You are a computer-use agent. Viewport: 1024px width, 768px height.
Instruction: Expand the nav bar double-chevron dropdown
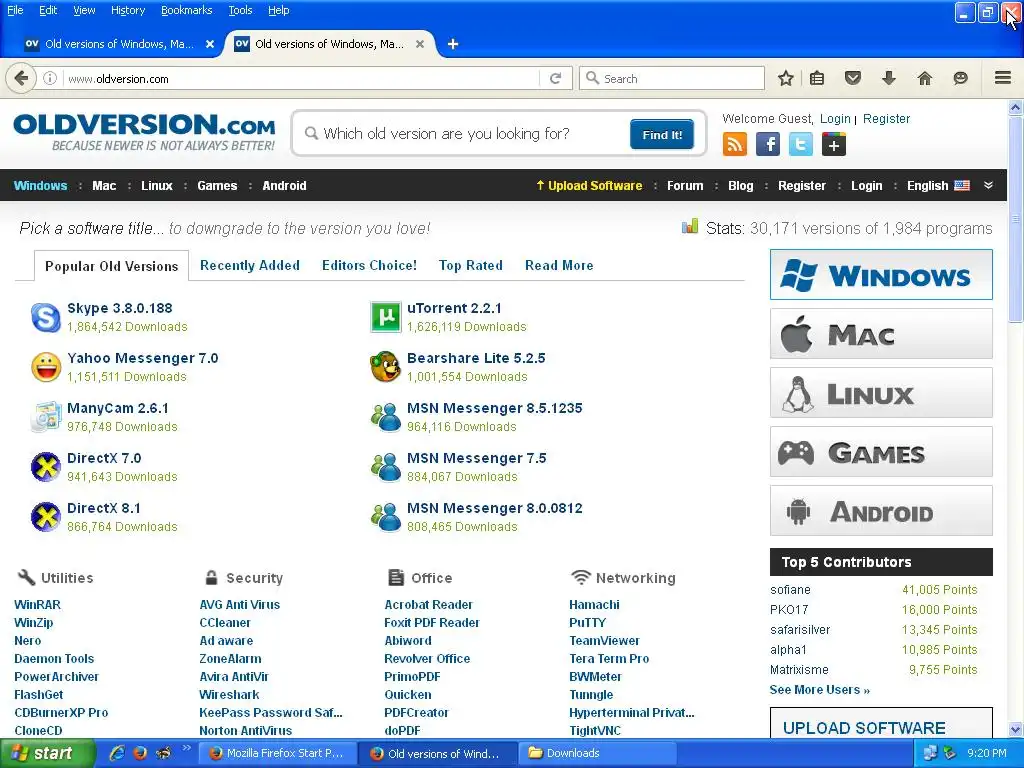[989, 185]
